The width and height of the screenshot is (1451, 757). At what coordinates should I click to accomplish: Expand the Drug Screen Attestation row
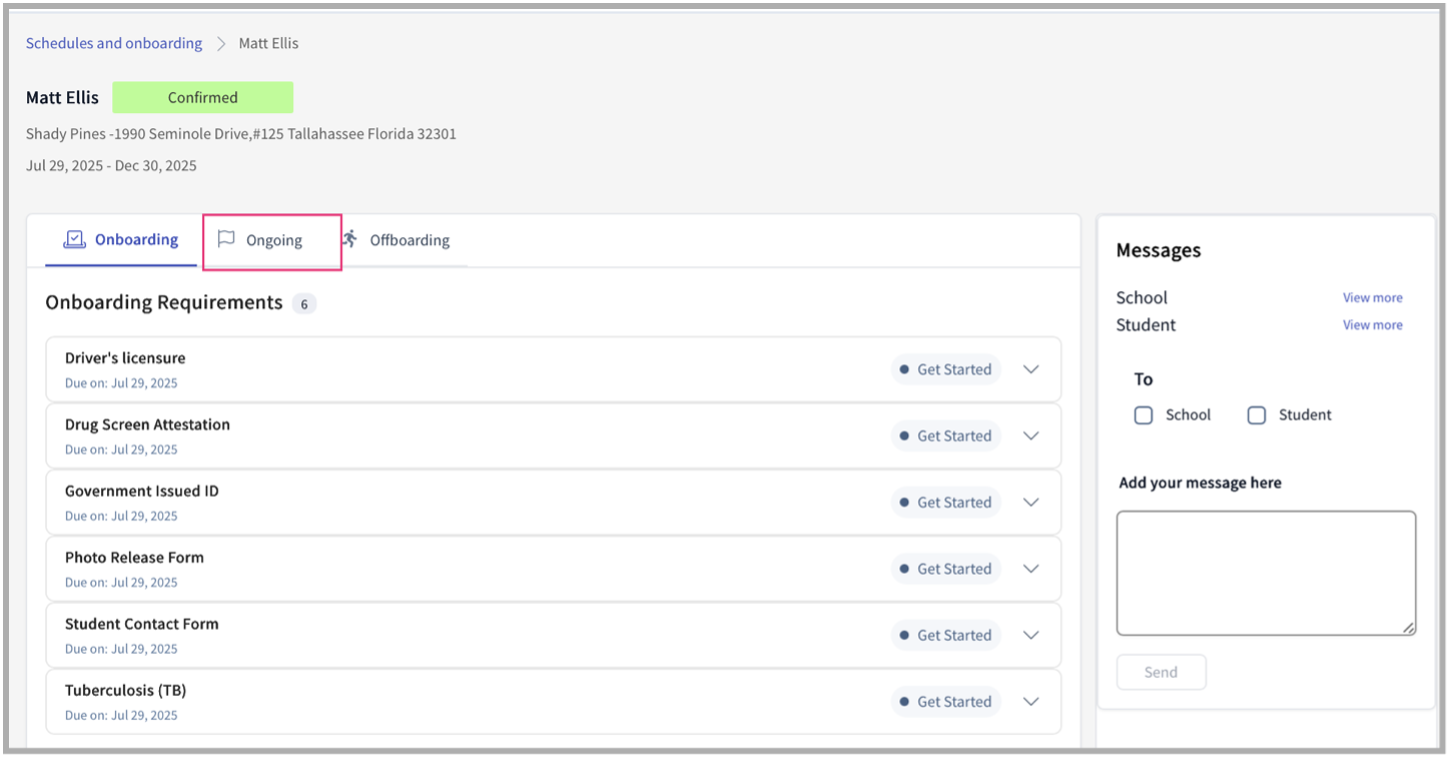1031,436
